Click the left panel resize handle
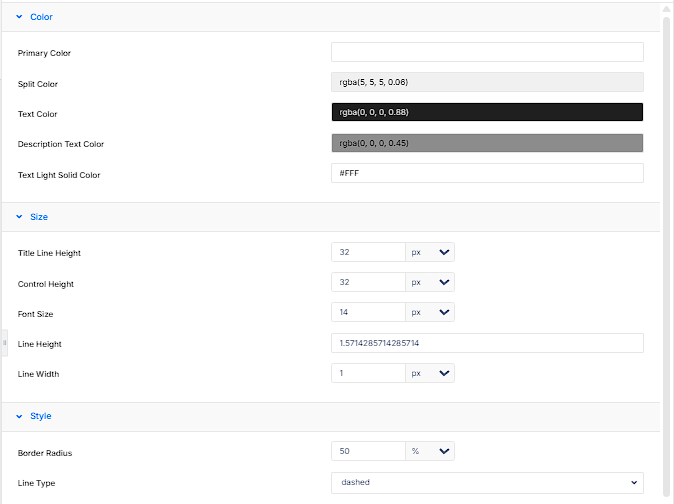674x504 pixels. [4, 343]
